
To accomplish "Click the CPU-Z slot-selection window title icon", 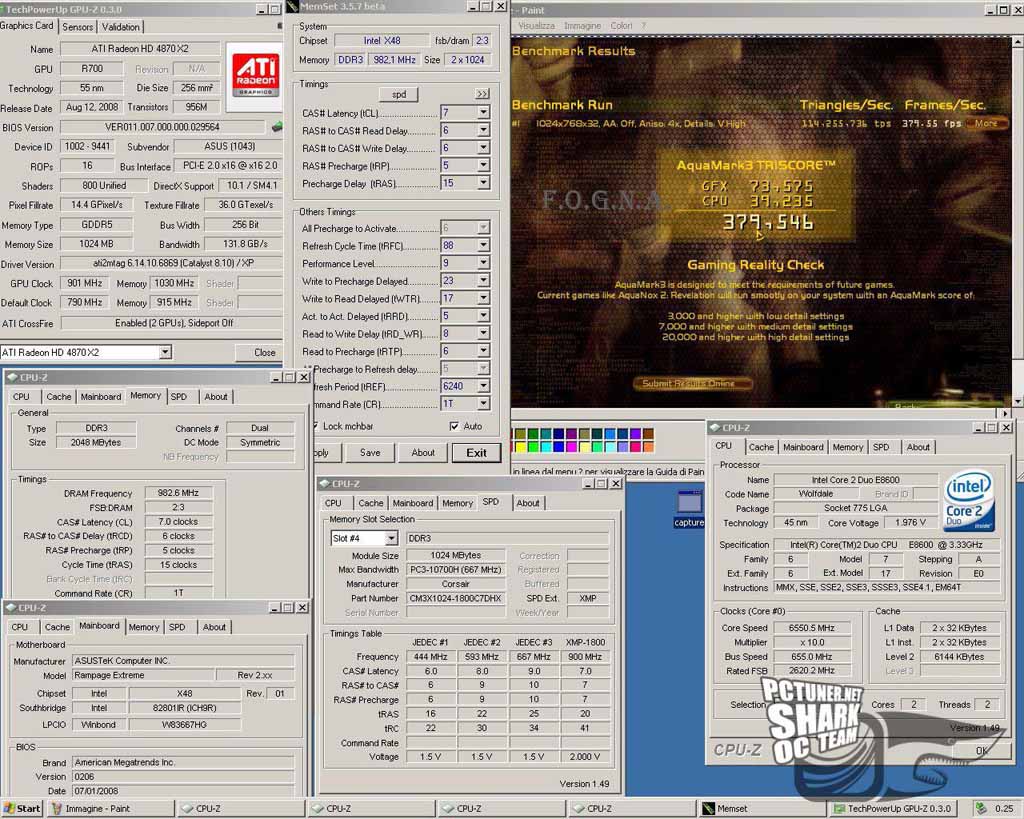I will pyautogui.click(x=325, y=484).
